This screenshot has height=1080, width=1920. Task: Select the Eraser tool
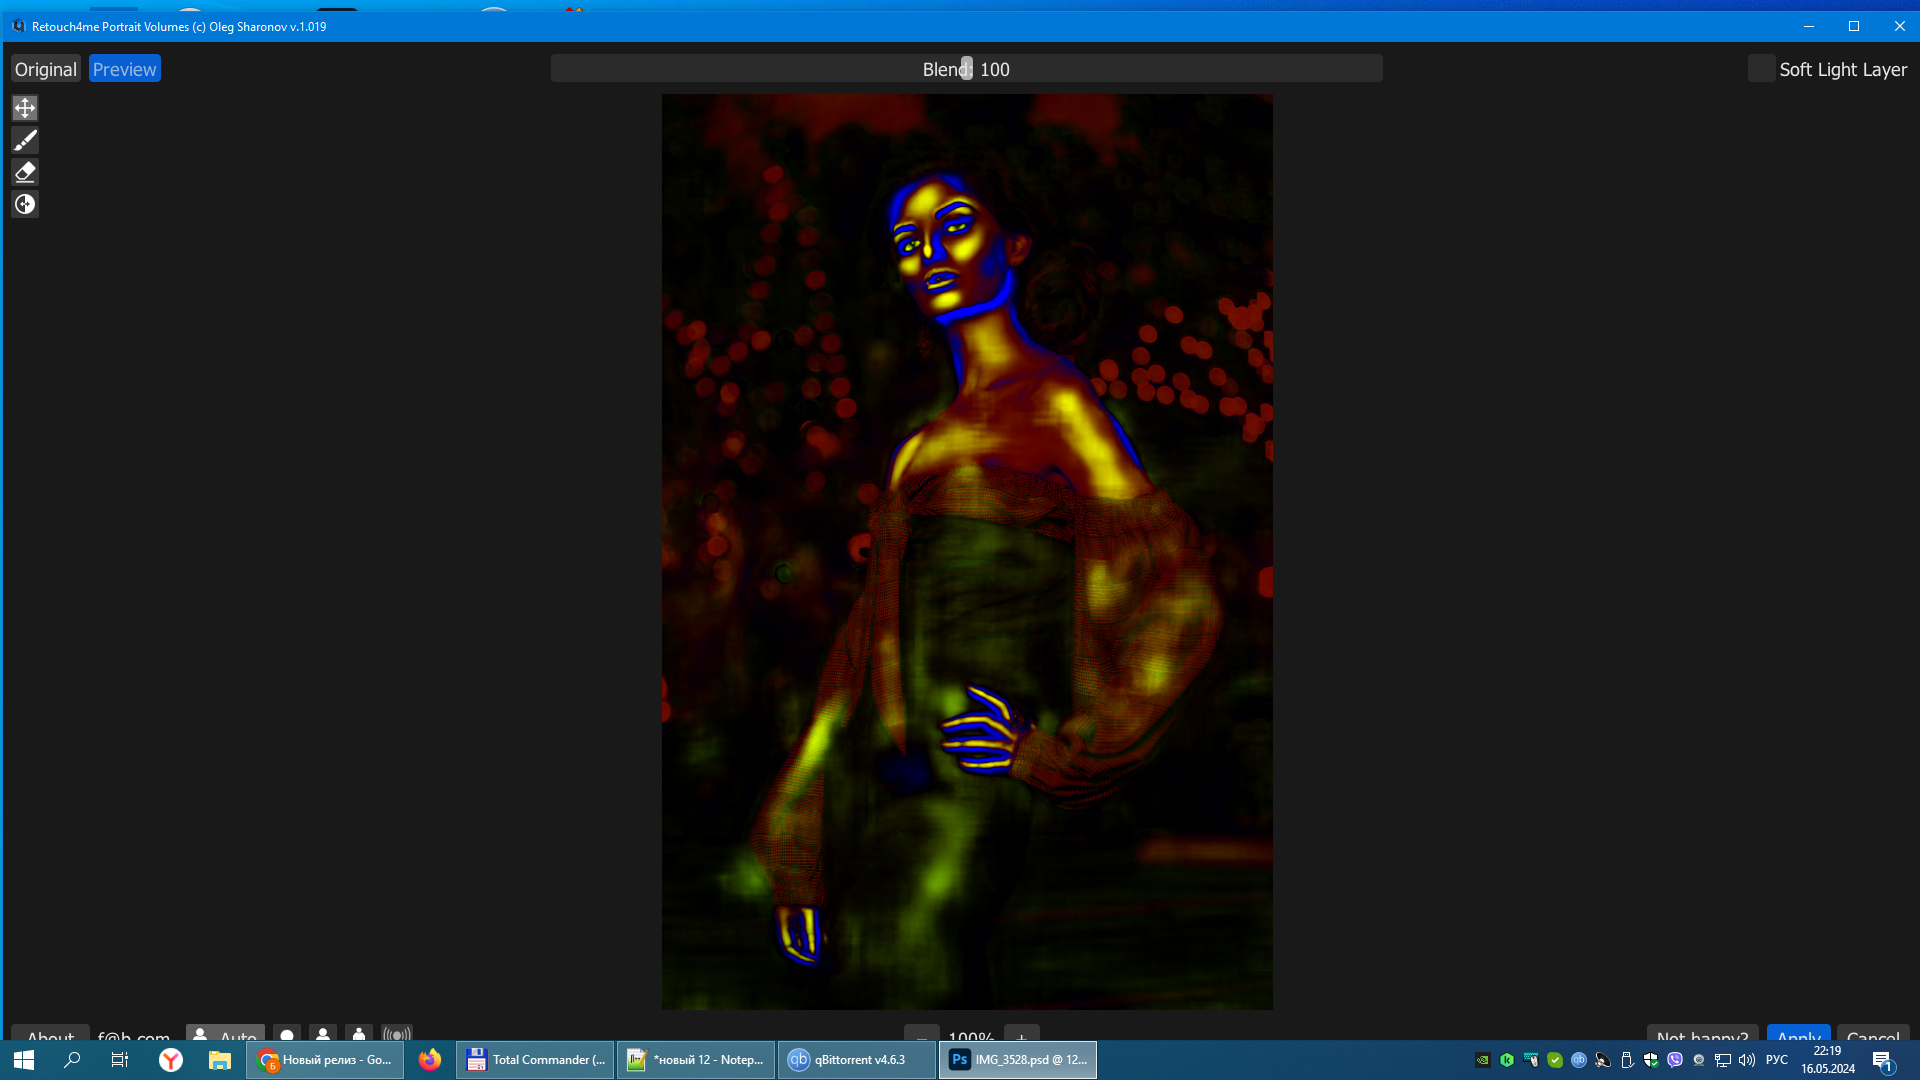25,172
